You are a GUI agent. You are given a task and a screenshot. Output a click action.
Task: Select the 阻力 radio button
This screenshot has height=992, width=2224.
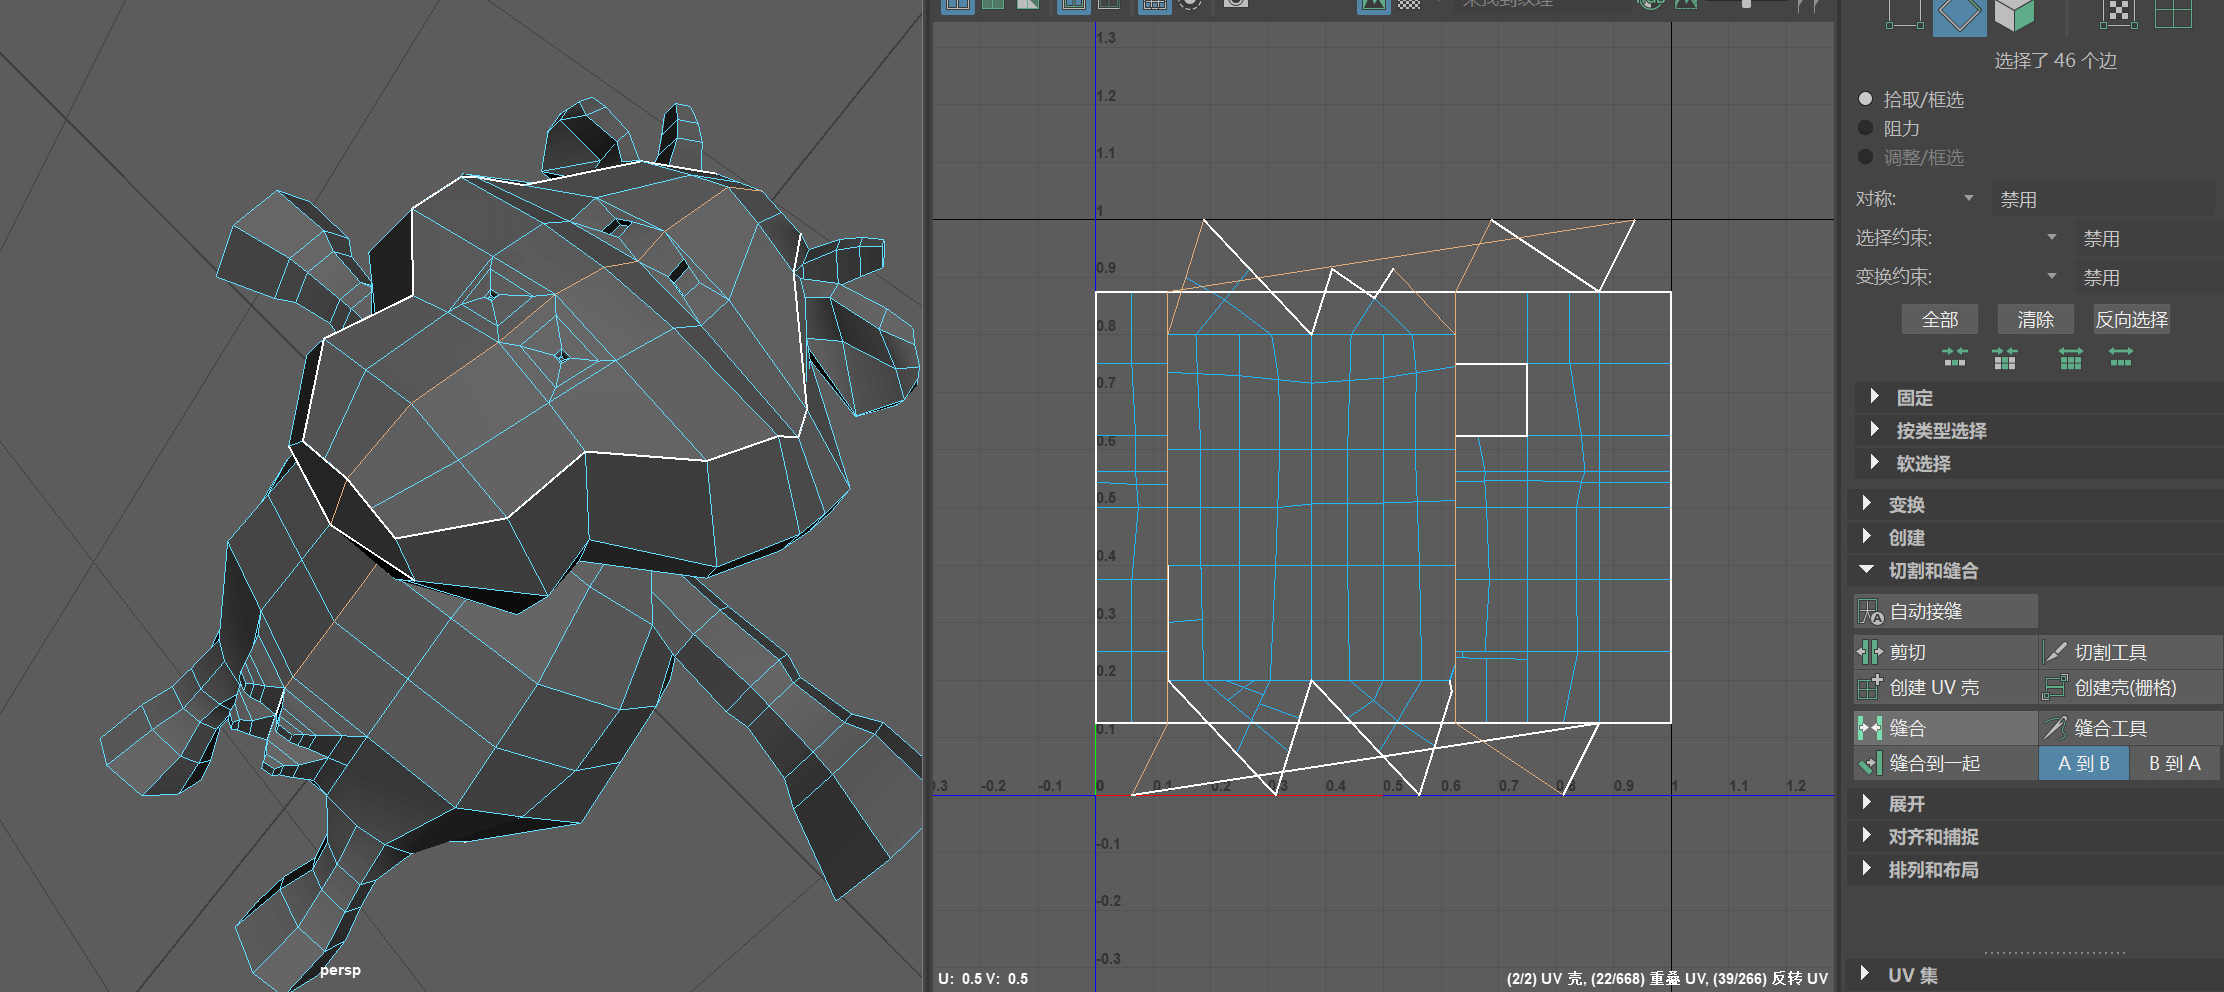(1865, 128)
